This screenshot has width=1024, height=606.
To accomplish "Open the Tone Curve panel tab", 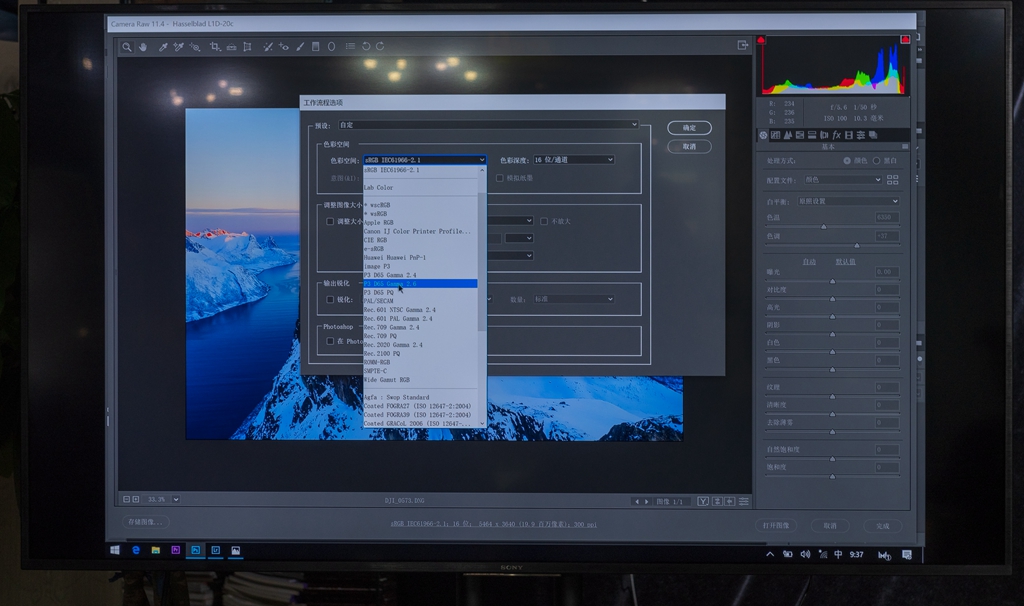I will (775, 135).
